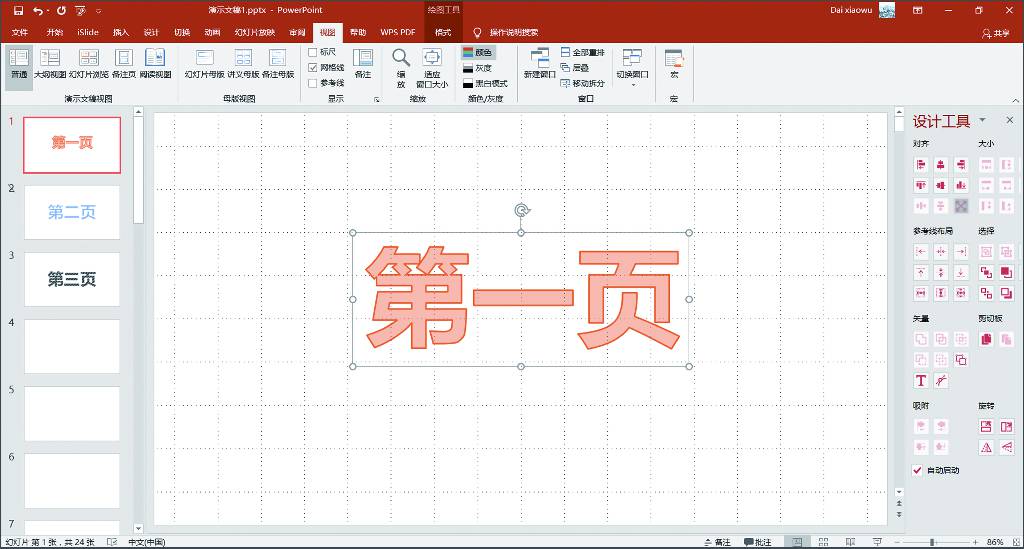
Task: Open the Show (显示) group dialog launcher
Action: pos(377,99)
